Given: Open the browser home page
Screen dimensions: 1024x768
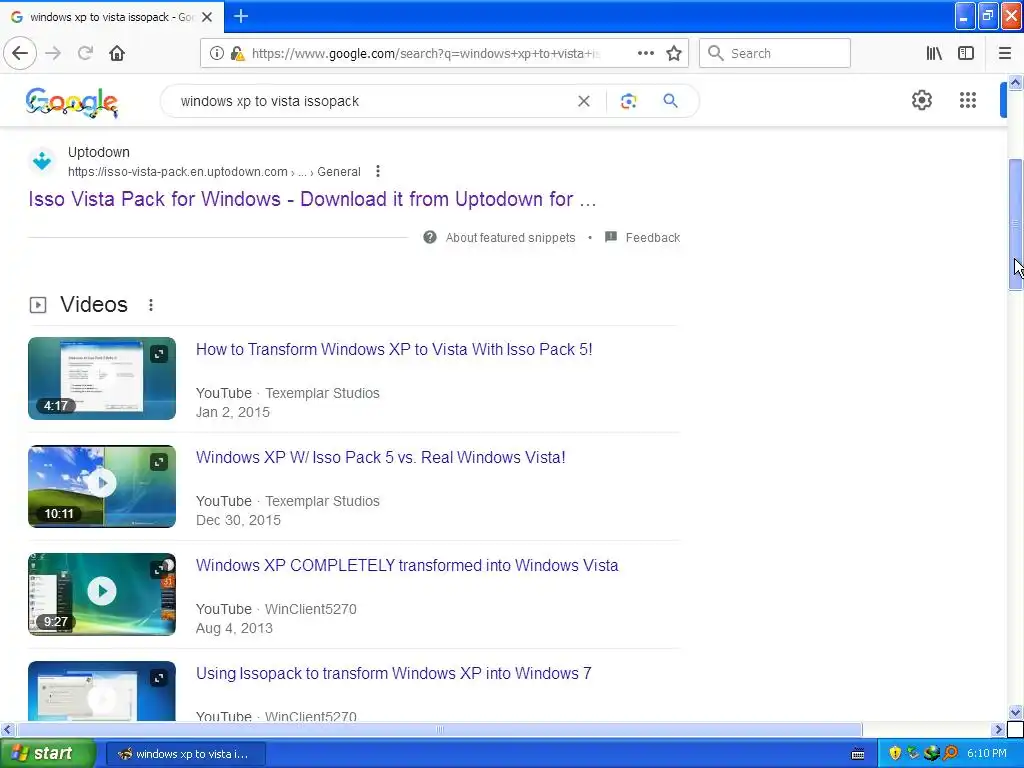Looking at the screenshot, I should point(117,54).
